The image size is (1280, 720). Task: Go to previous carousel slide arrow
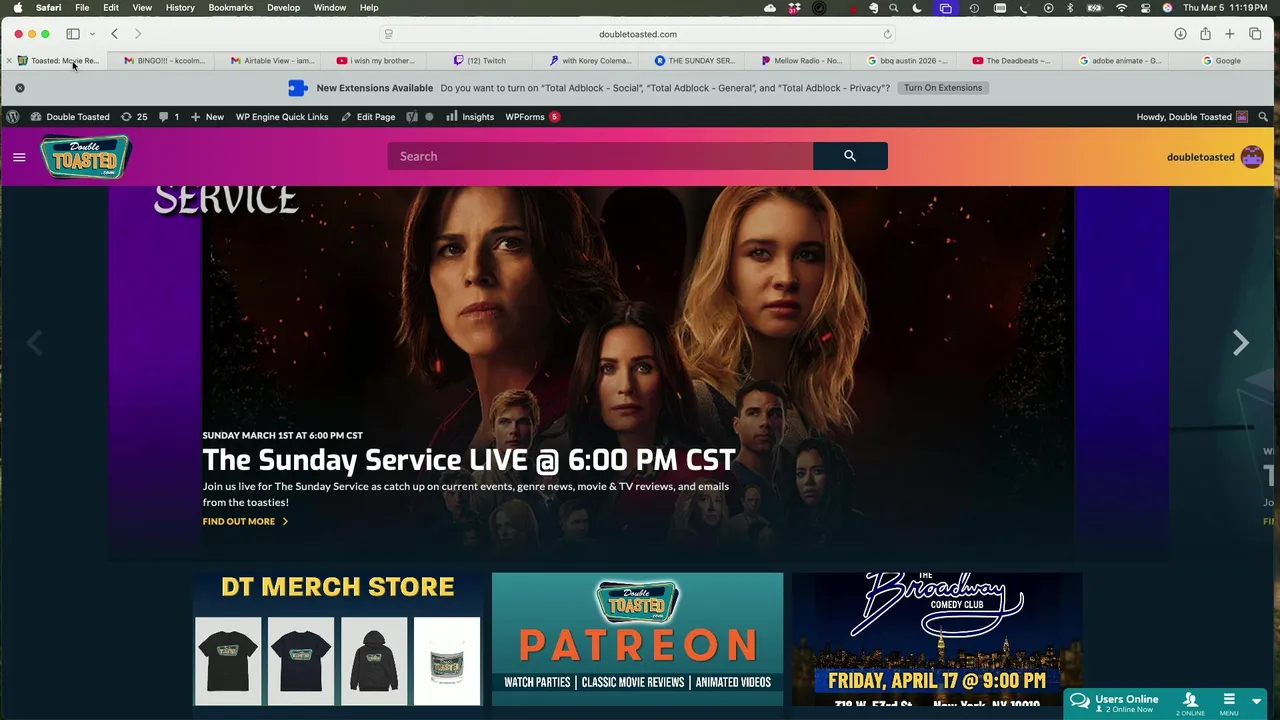tap(35, 343)
